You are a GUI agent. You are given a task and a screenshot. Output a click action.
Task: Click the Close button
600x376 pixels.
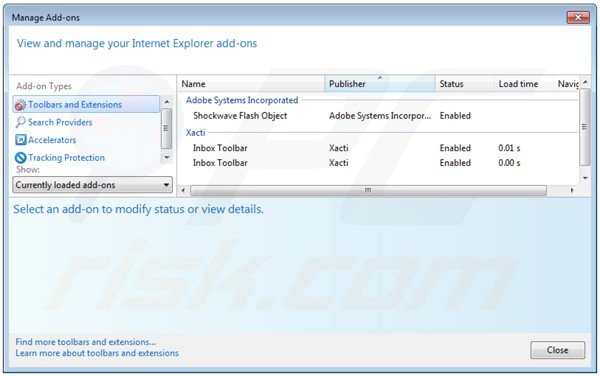click(x=558, y=350)
